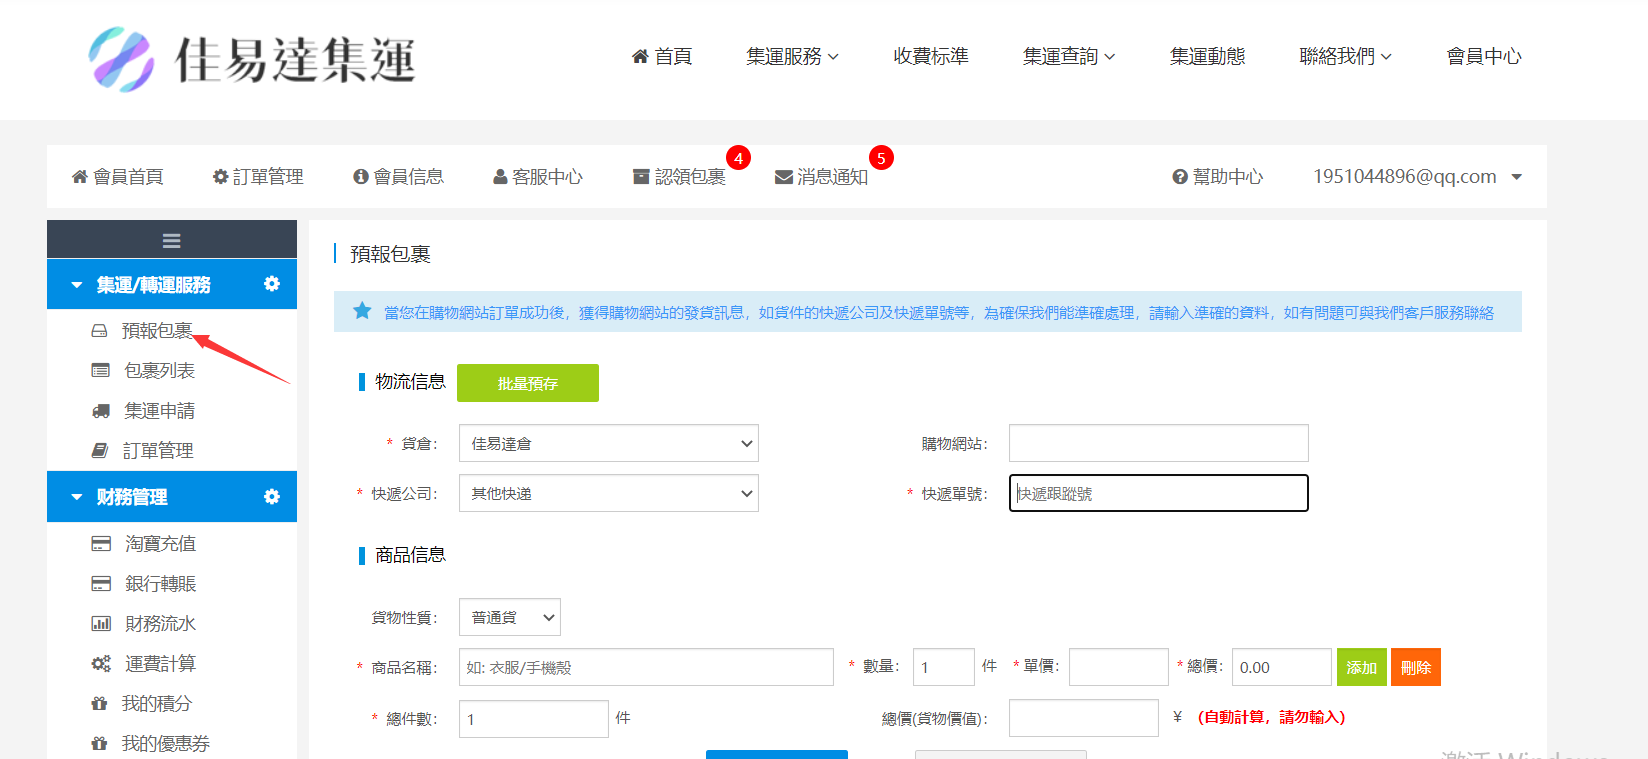Click the orange 删除 button

[x=1416, y=667]
